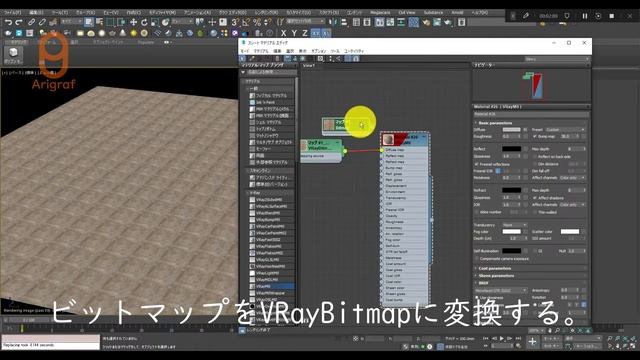Click the navigator preview thumbnail
Viewport: 640px width, 360px height.
(x=534, y=85)
